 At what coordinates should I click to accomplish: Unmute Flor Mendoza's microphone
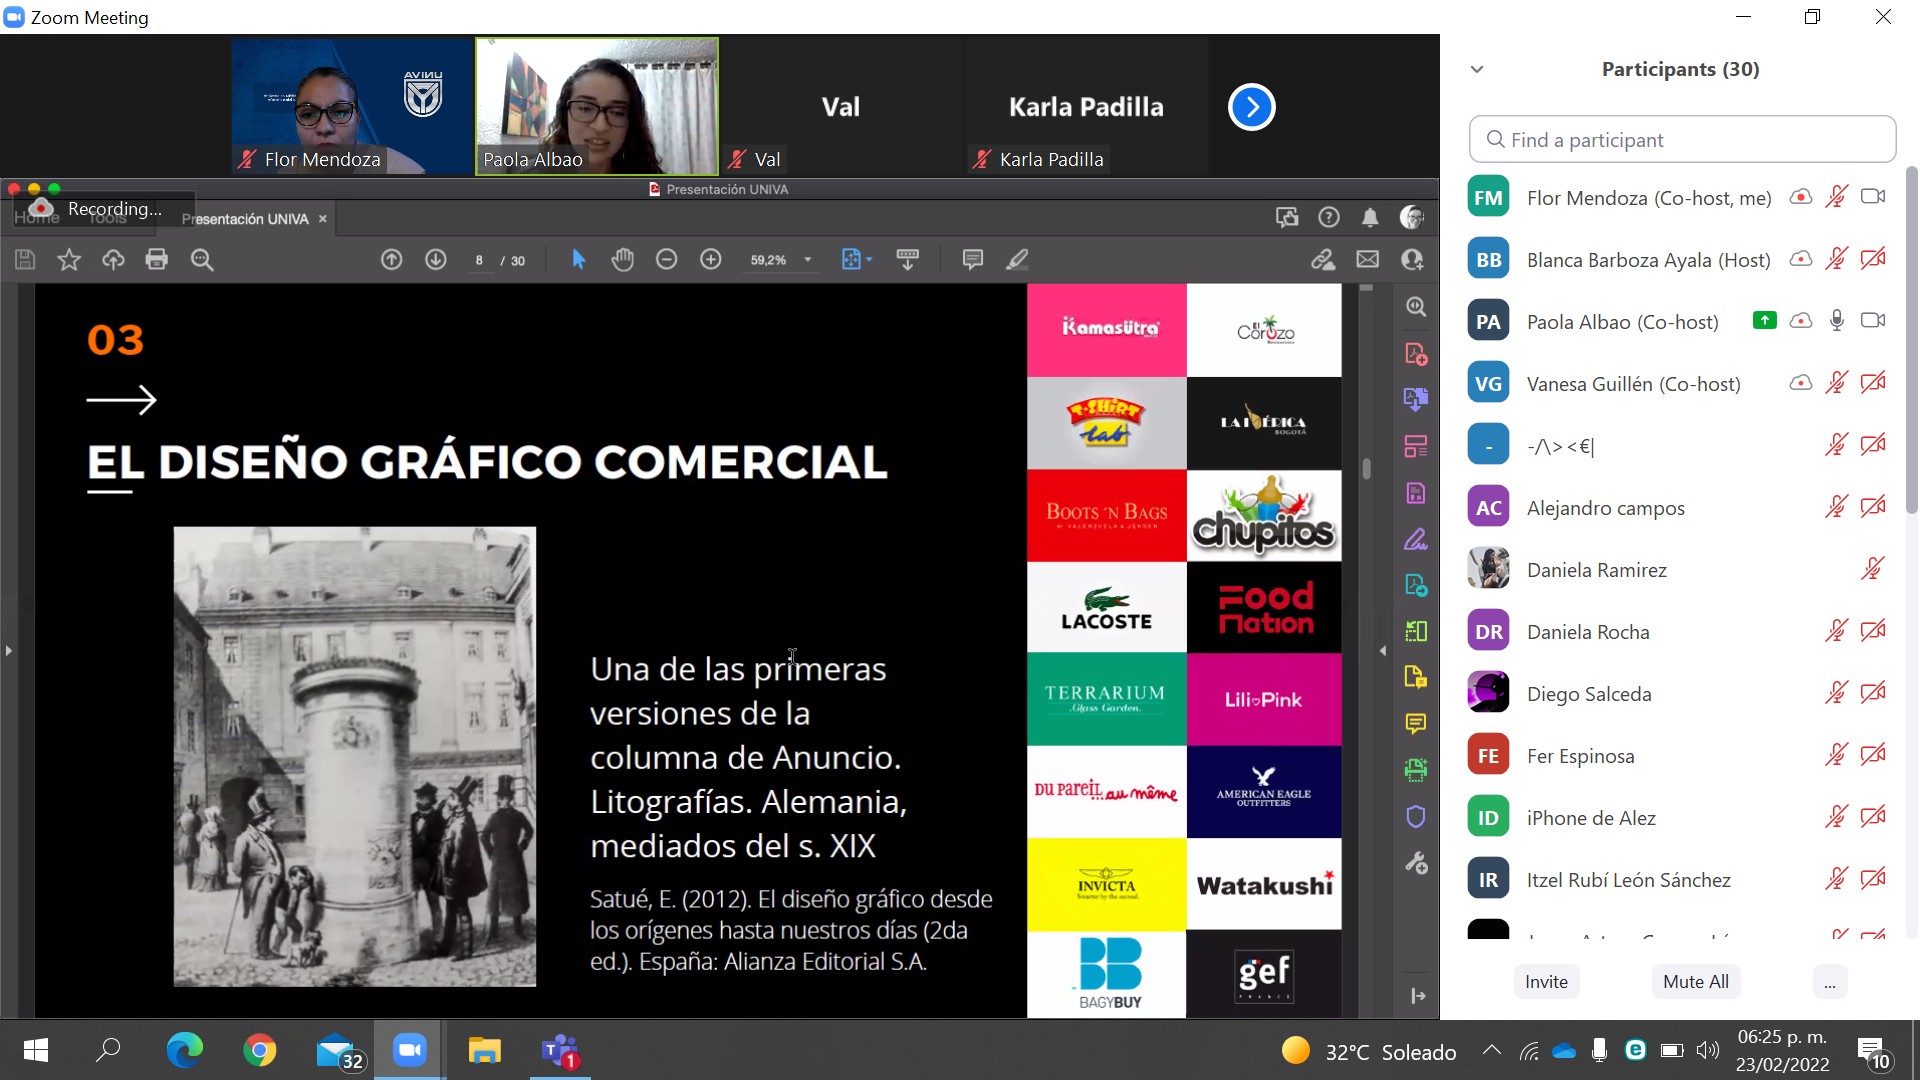(1837, 197)
